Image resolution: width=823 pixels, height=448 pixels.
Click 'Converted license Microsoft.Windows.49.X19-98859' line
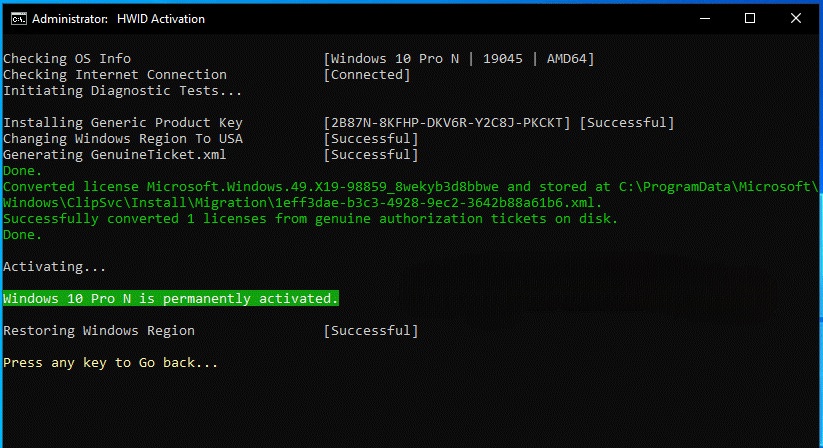pos(410,187)
